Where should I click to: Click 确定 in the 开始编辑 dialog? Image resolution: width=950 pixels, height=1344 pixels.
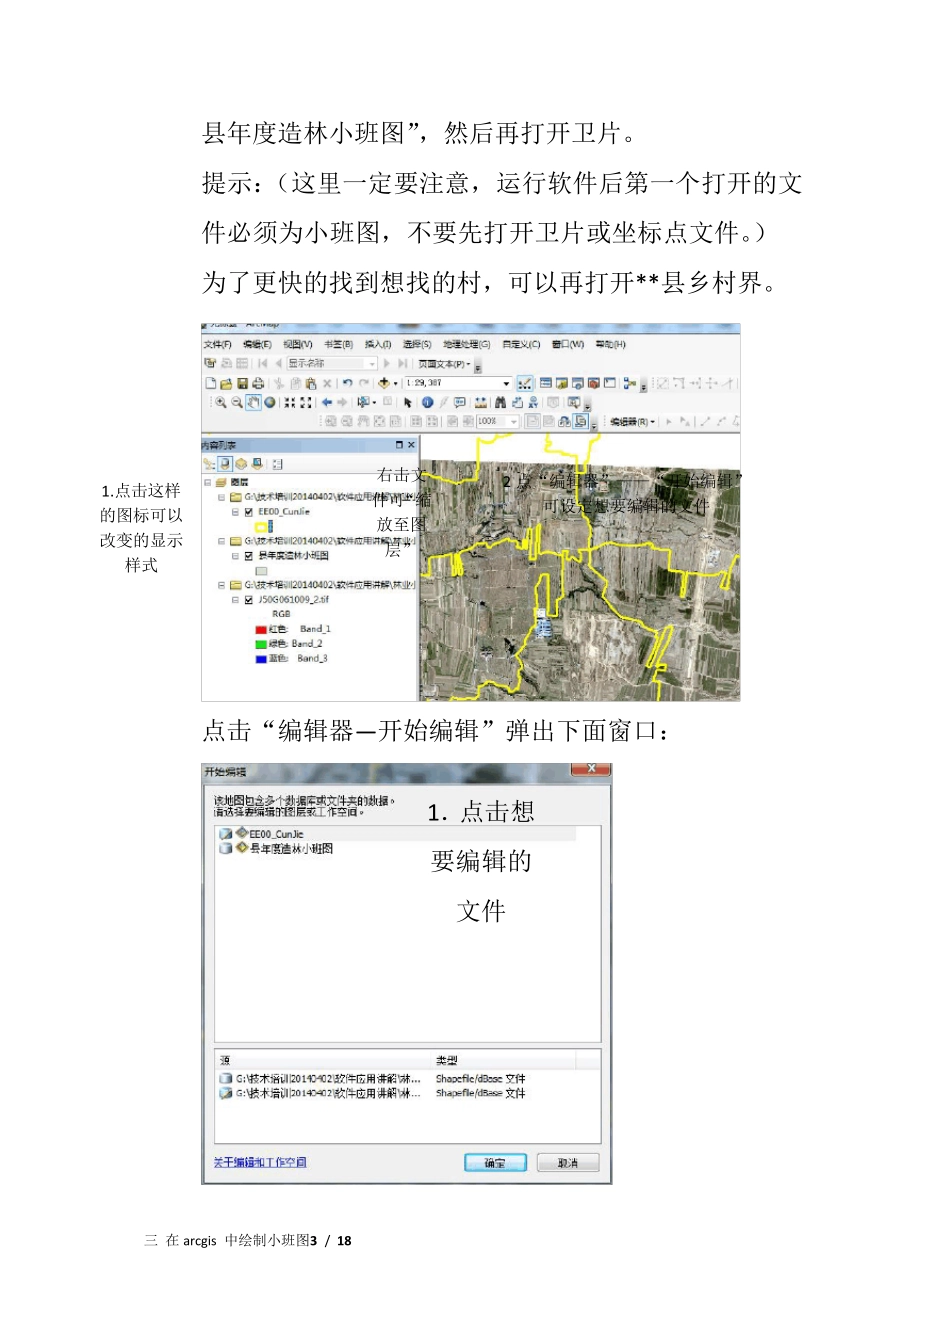point(495,1162)
